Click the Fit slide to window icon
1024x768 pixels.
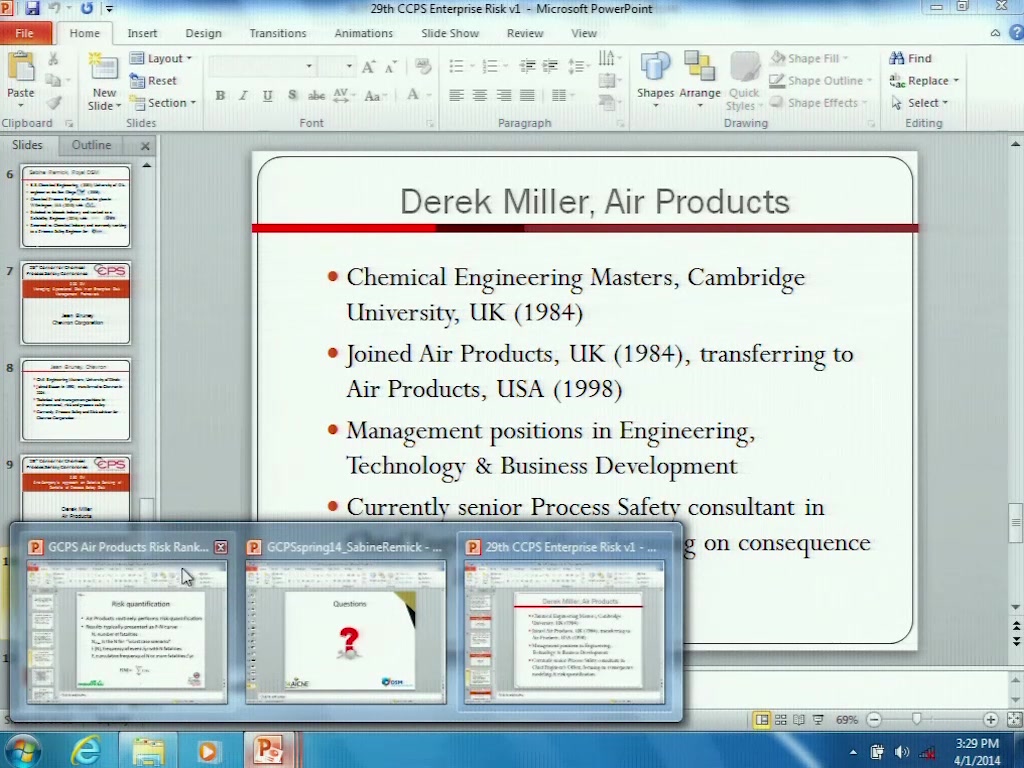tap(1010, 720)
